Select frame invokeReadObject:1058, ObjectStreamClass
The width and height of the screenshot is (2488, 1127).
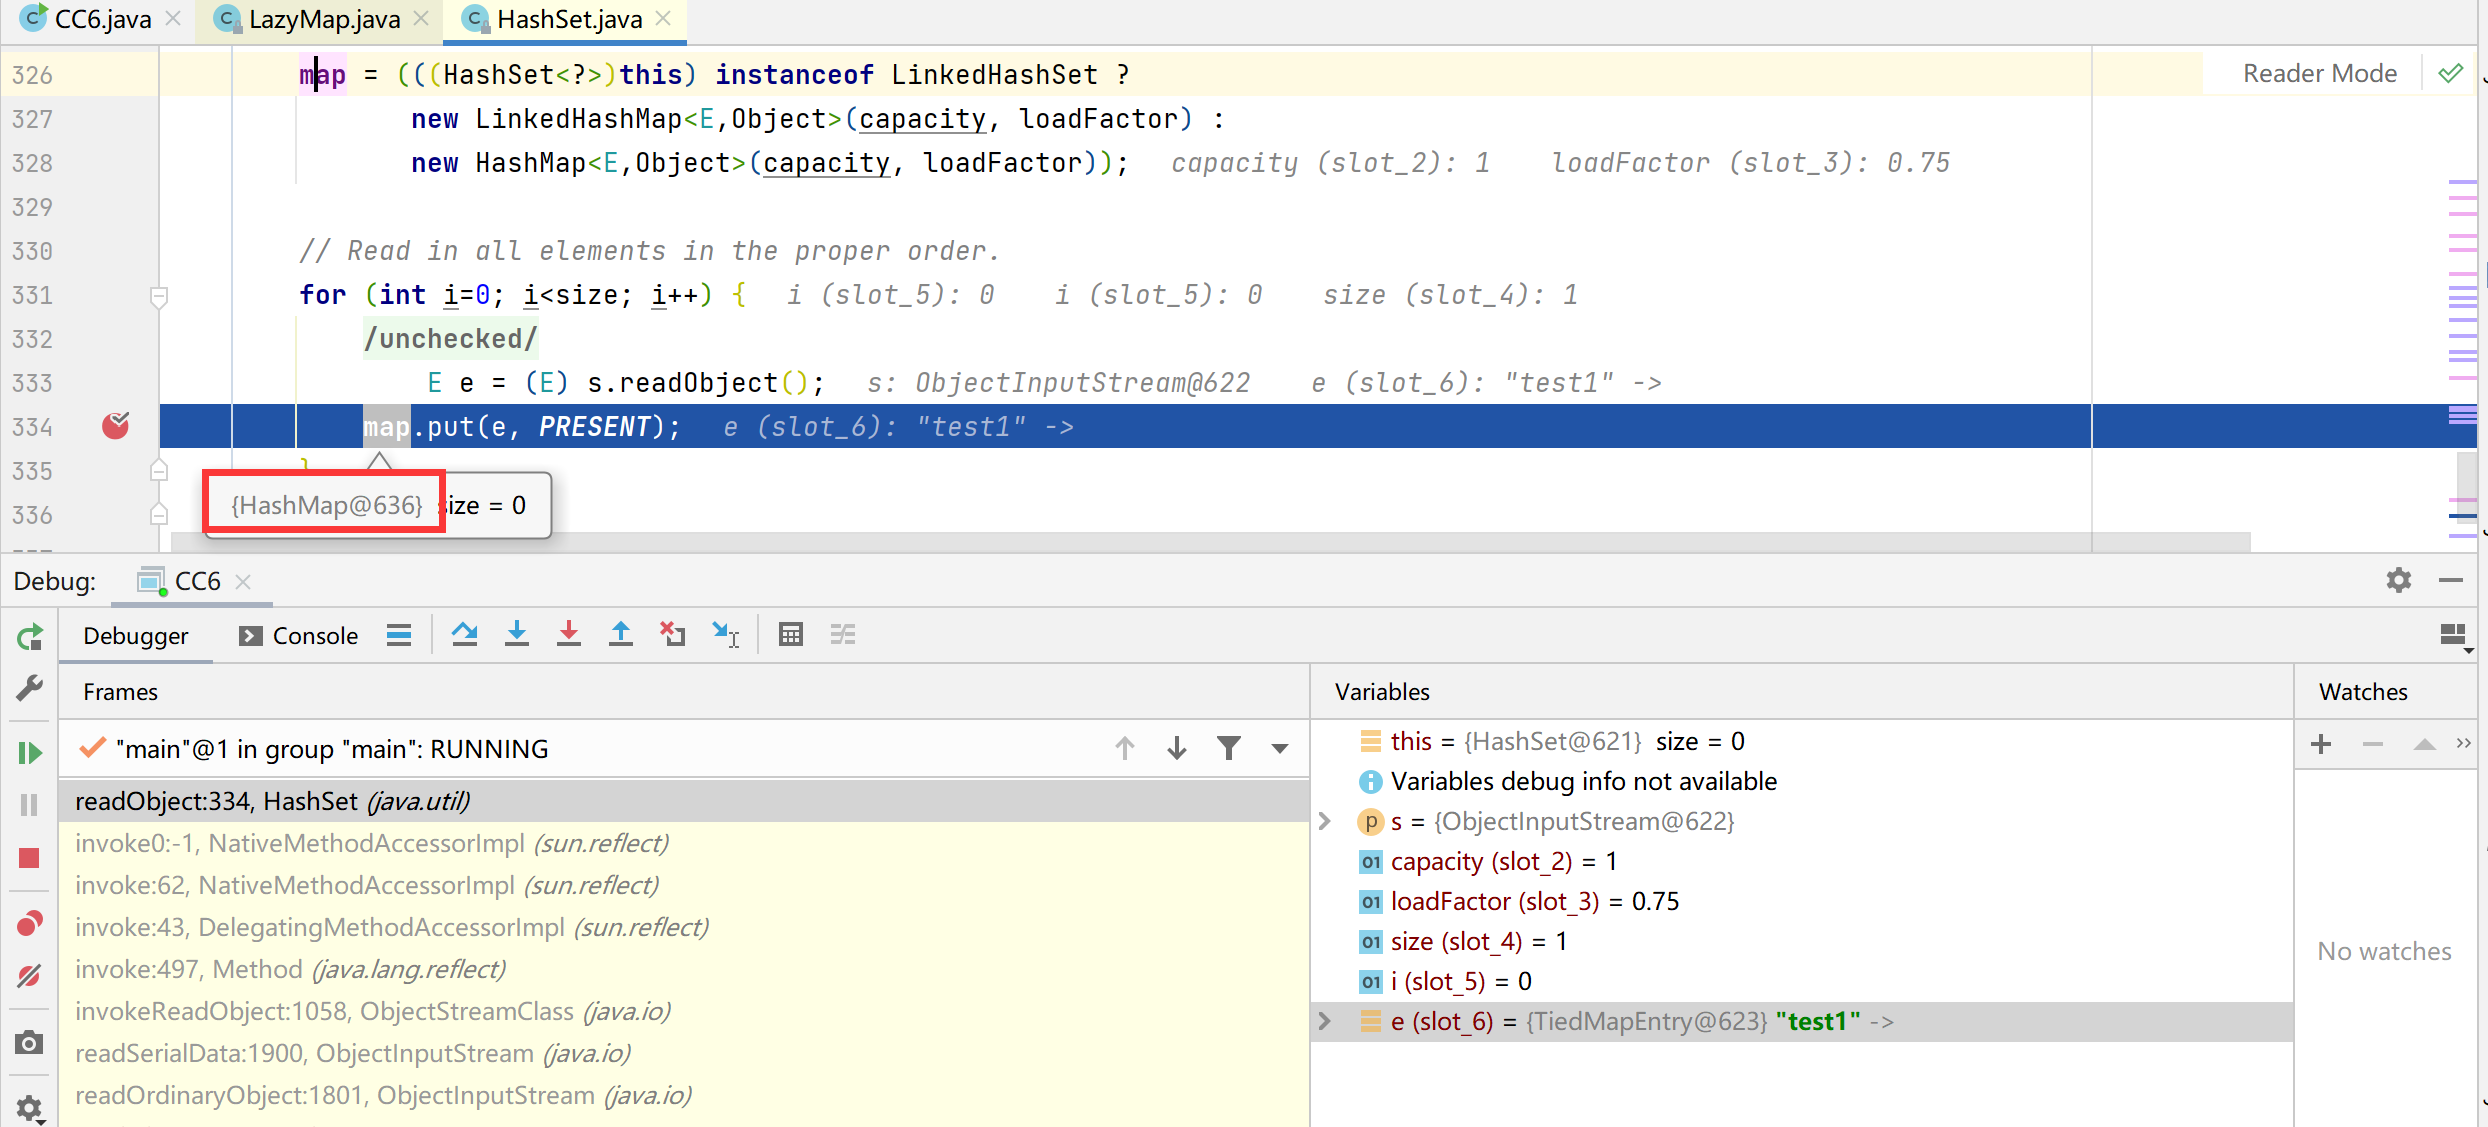click(x=684, y=1011)
